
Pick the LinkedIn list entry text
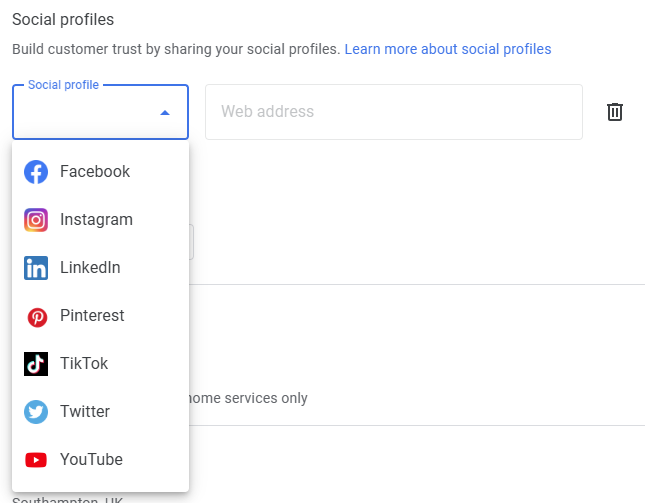point(90,268)
